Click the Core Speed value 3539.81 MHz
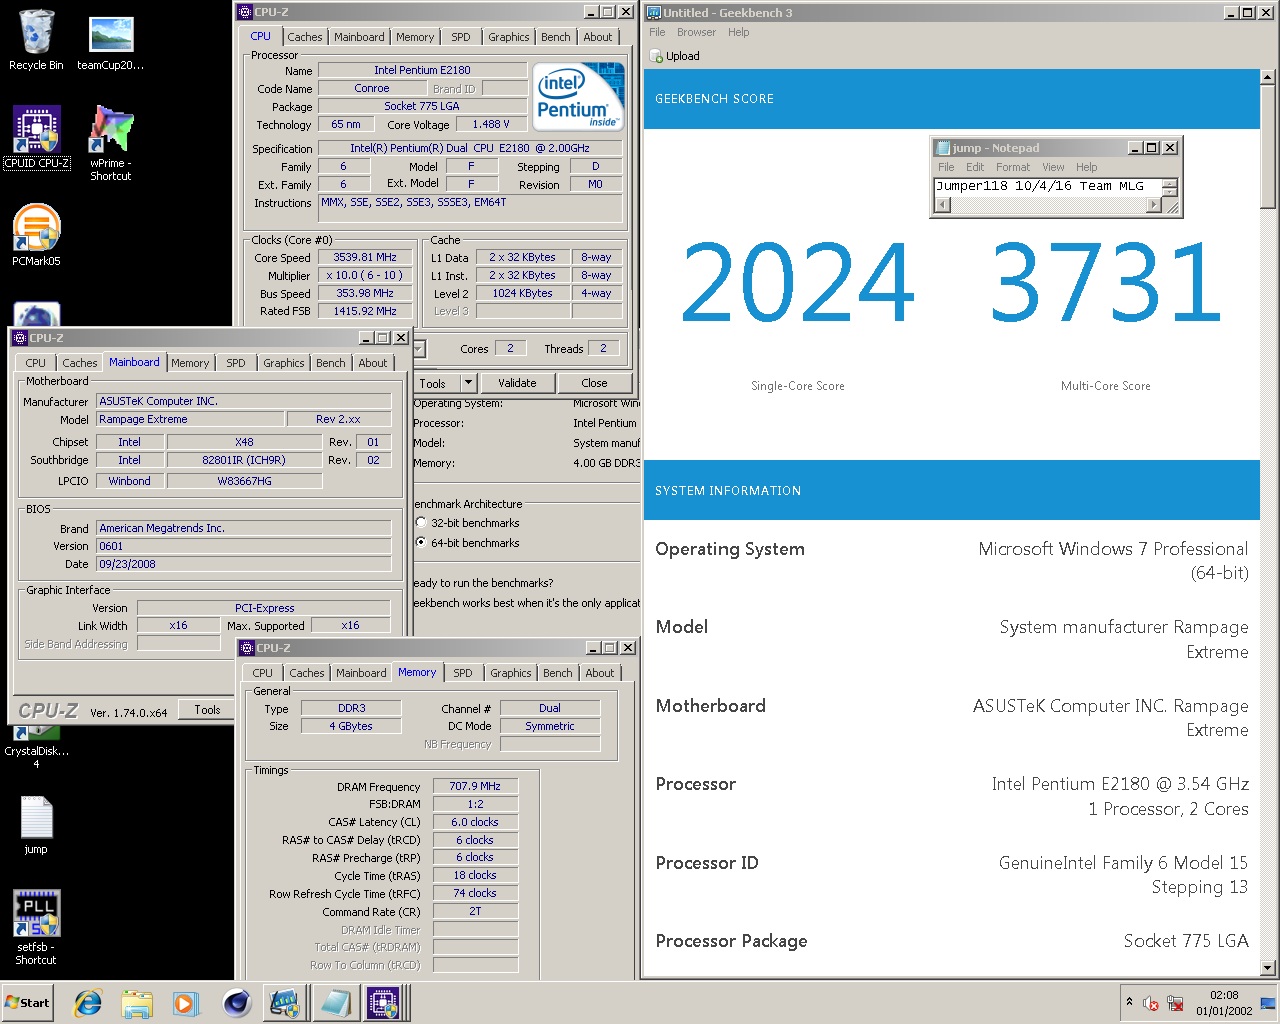The image size is (1280, 1024). [x=365, y=257]
